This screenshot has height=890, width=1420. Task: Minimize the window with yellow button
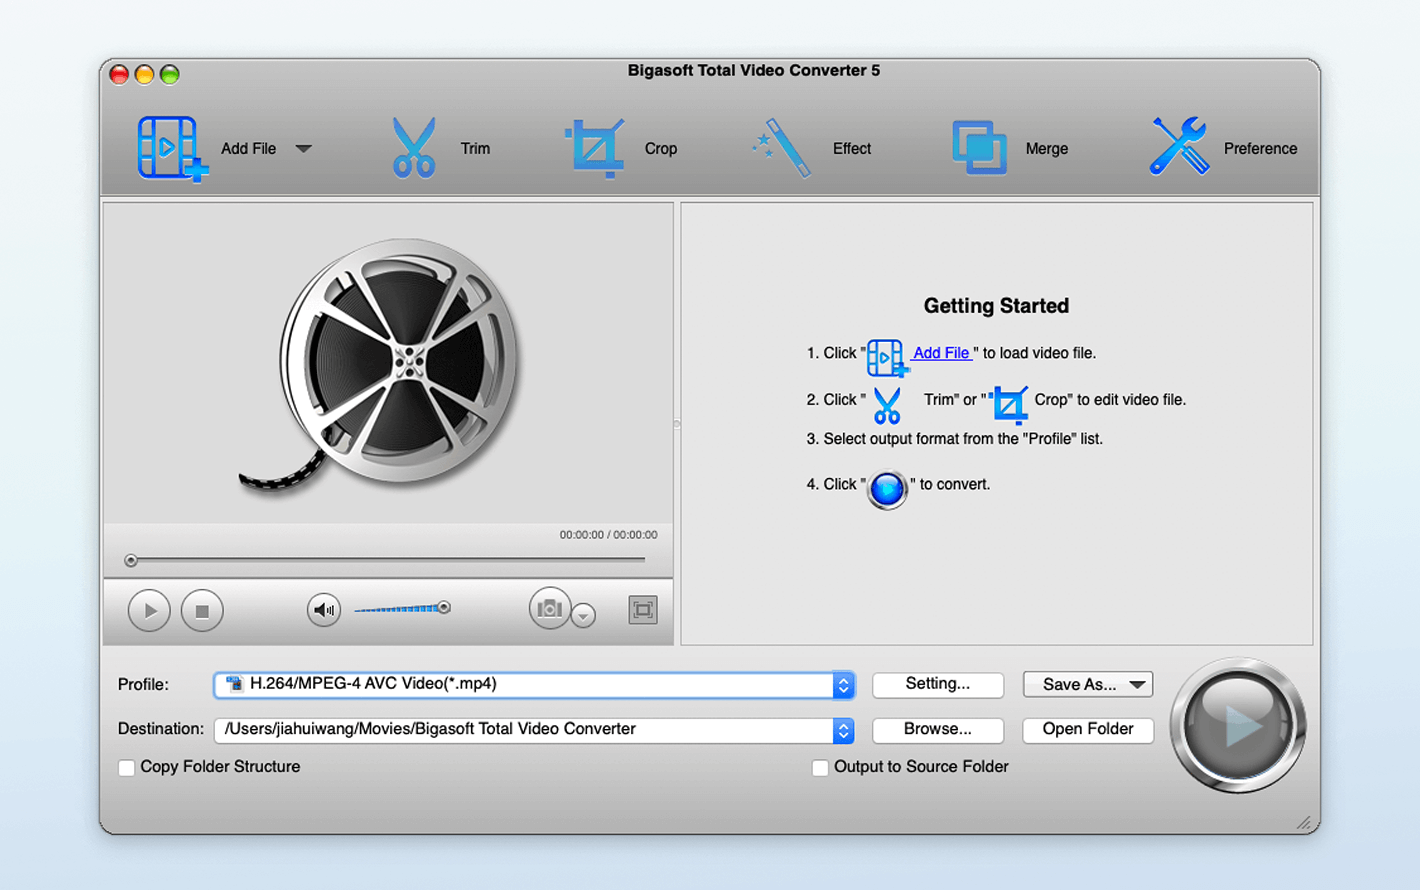pos(144,74)
